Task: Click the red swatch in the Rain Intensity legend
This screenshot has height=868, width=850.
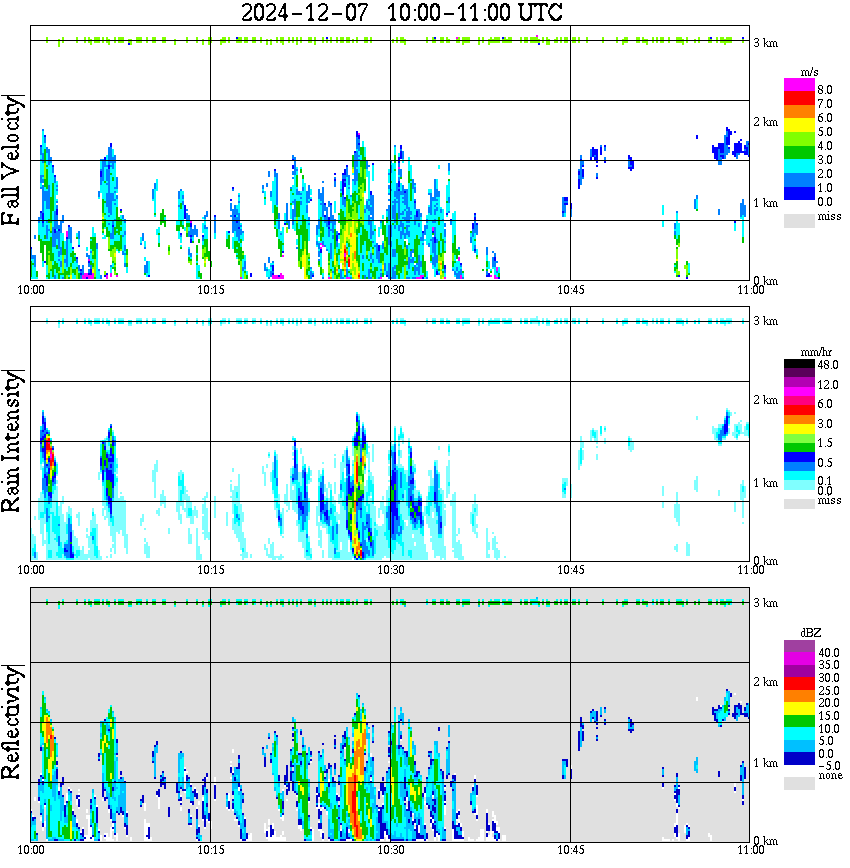Action: 799,409
